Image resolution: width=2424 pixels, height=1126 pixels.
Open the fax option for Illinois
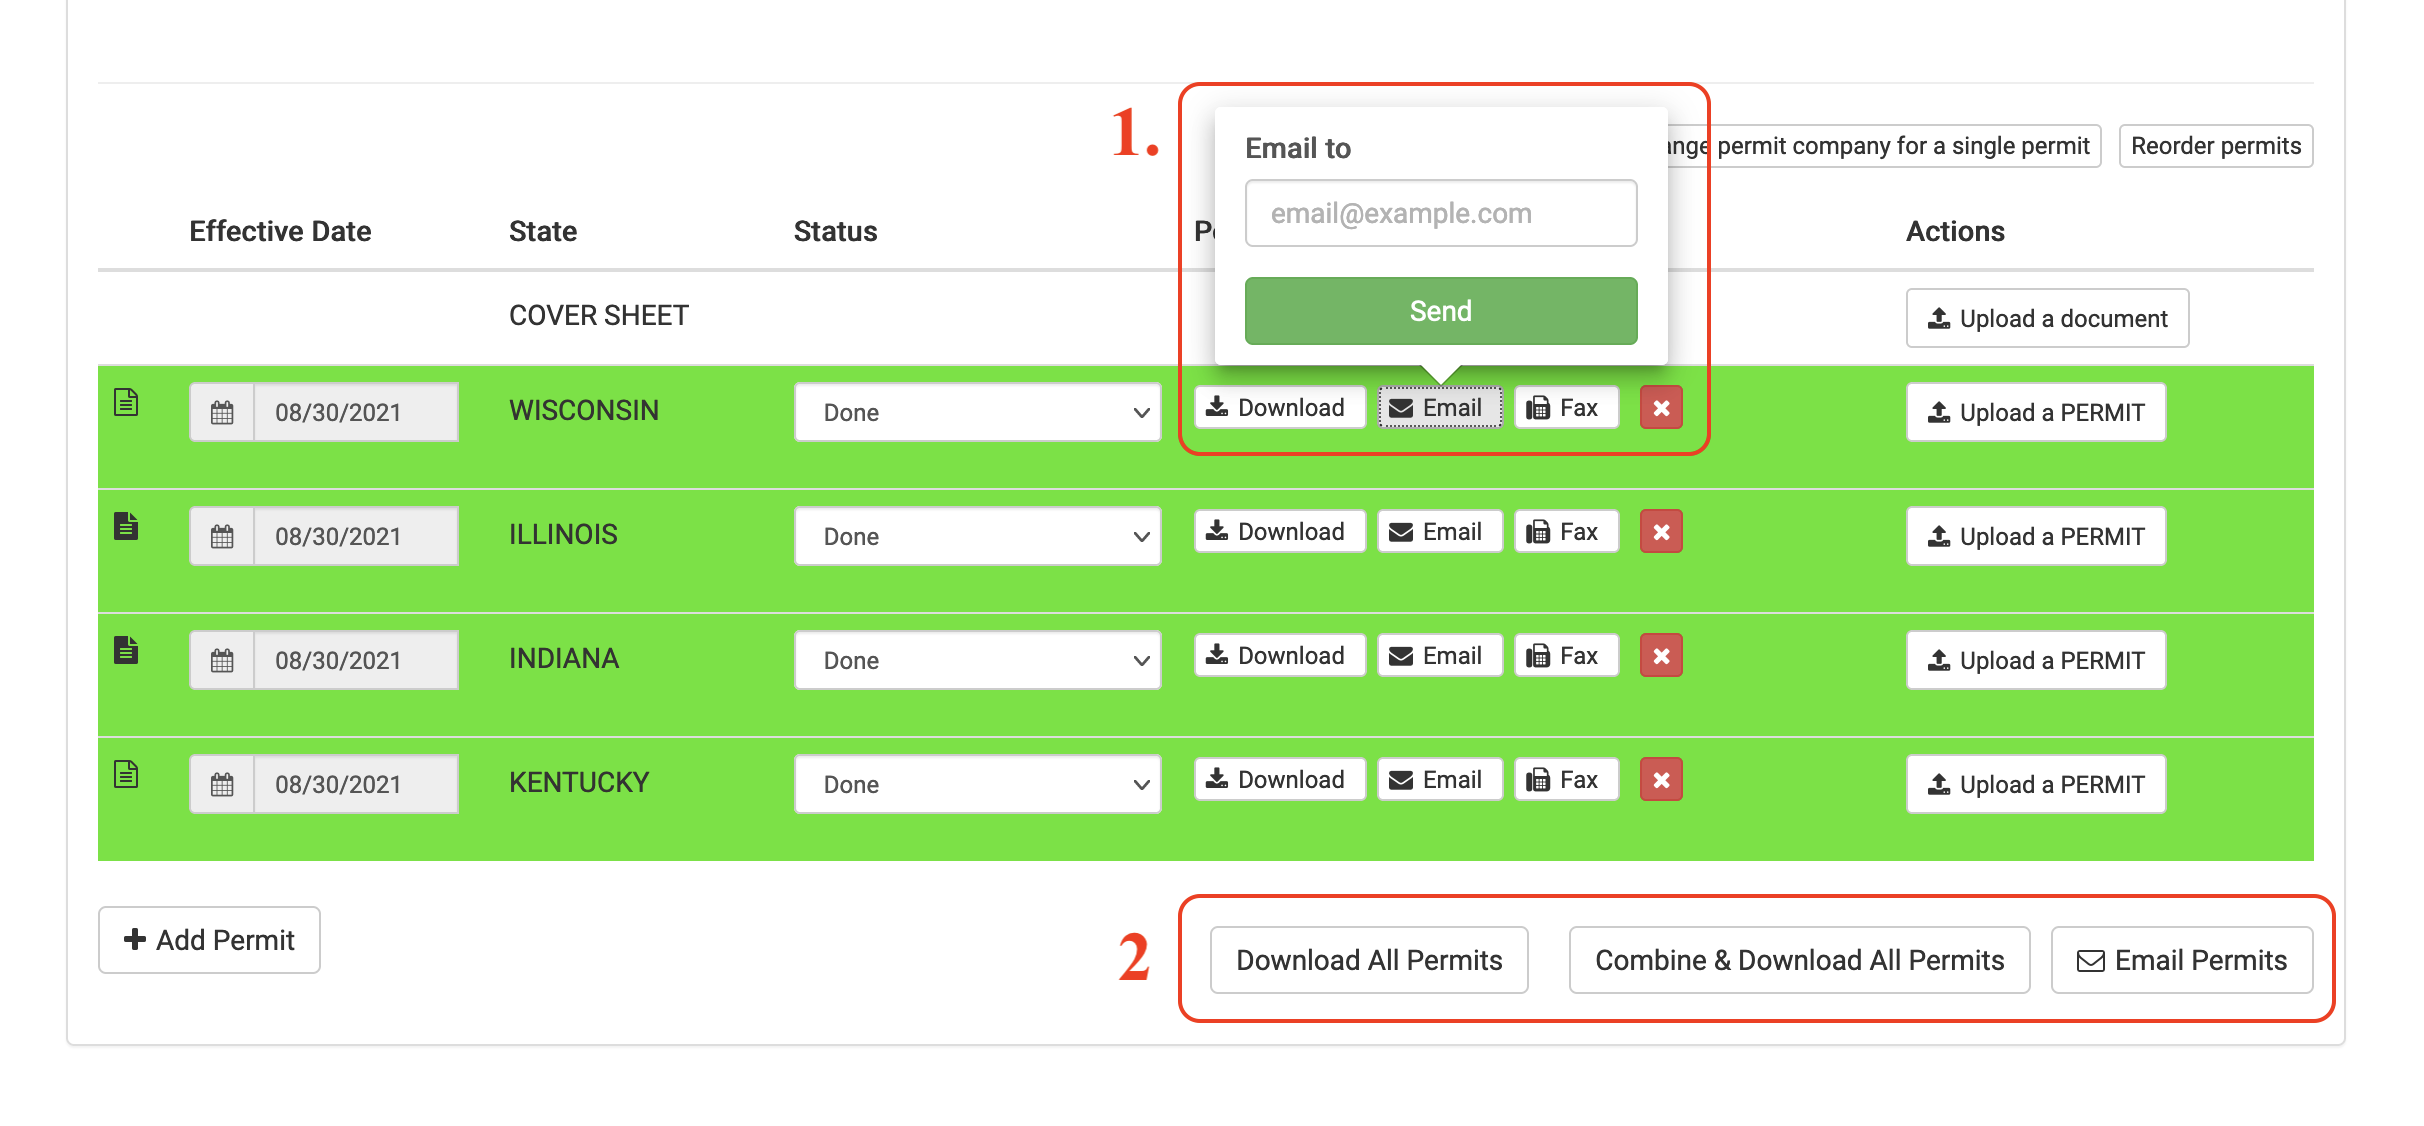pyautogui.click(x=1565, y=531)
